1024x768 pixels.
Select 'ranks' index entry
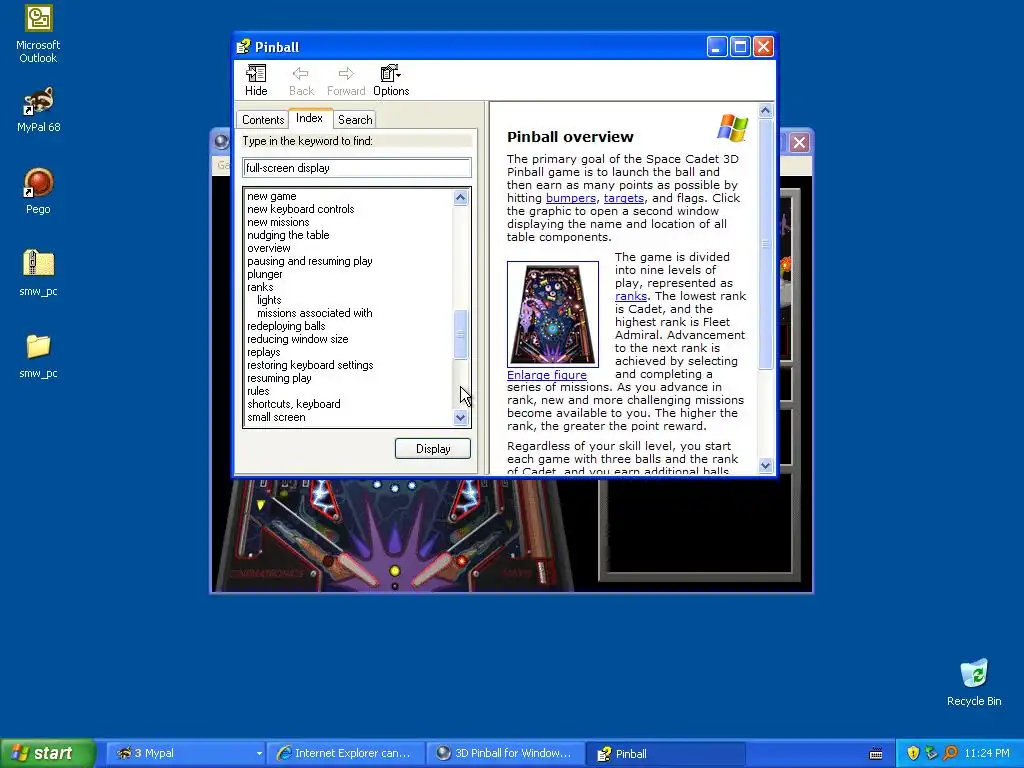260,287
